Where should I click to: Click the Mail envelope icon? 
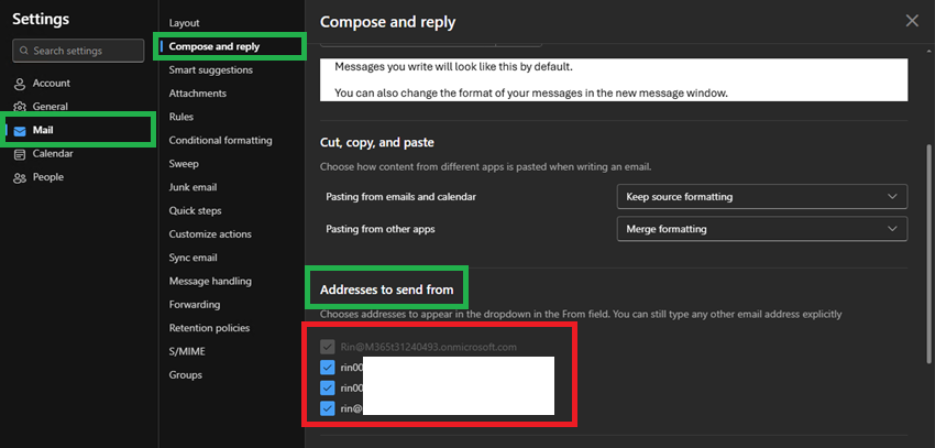pos(20,131)
